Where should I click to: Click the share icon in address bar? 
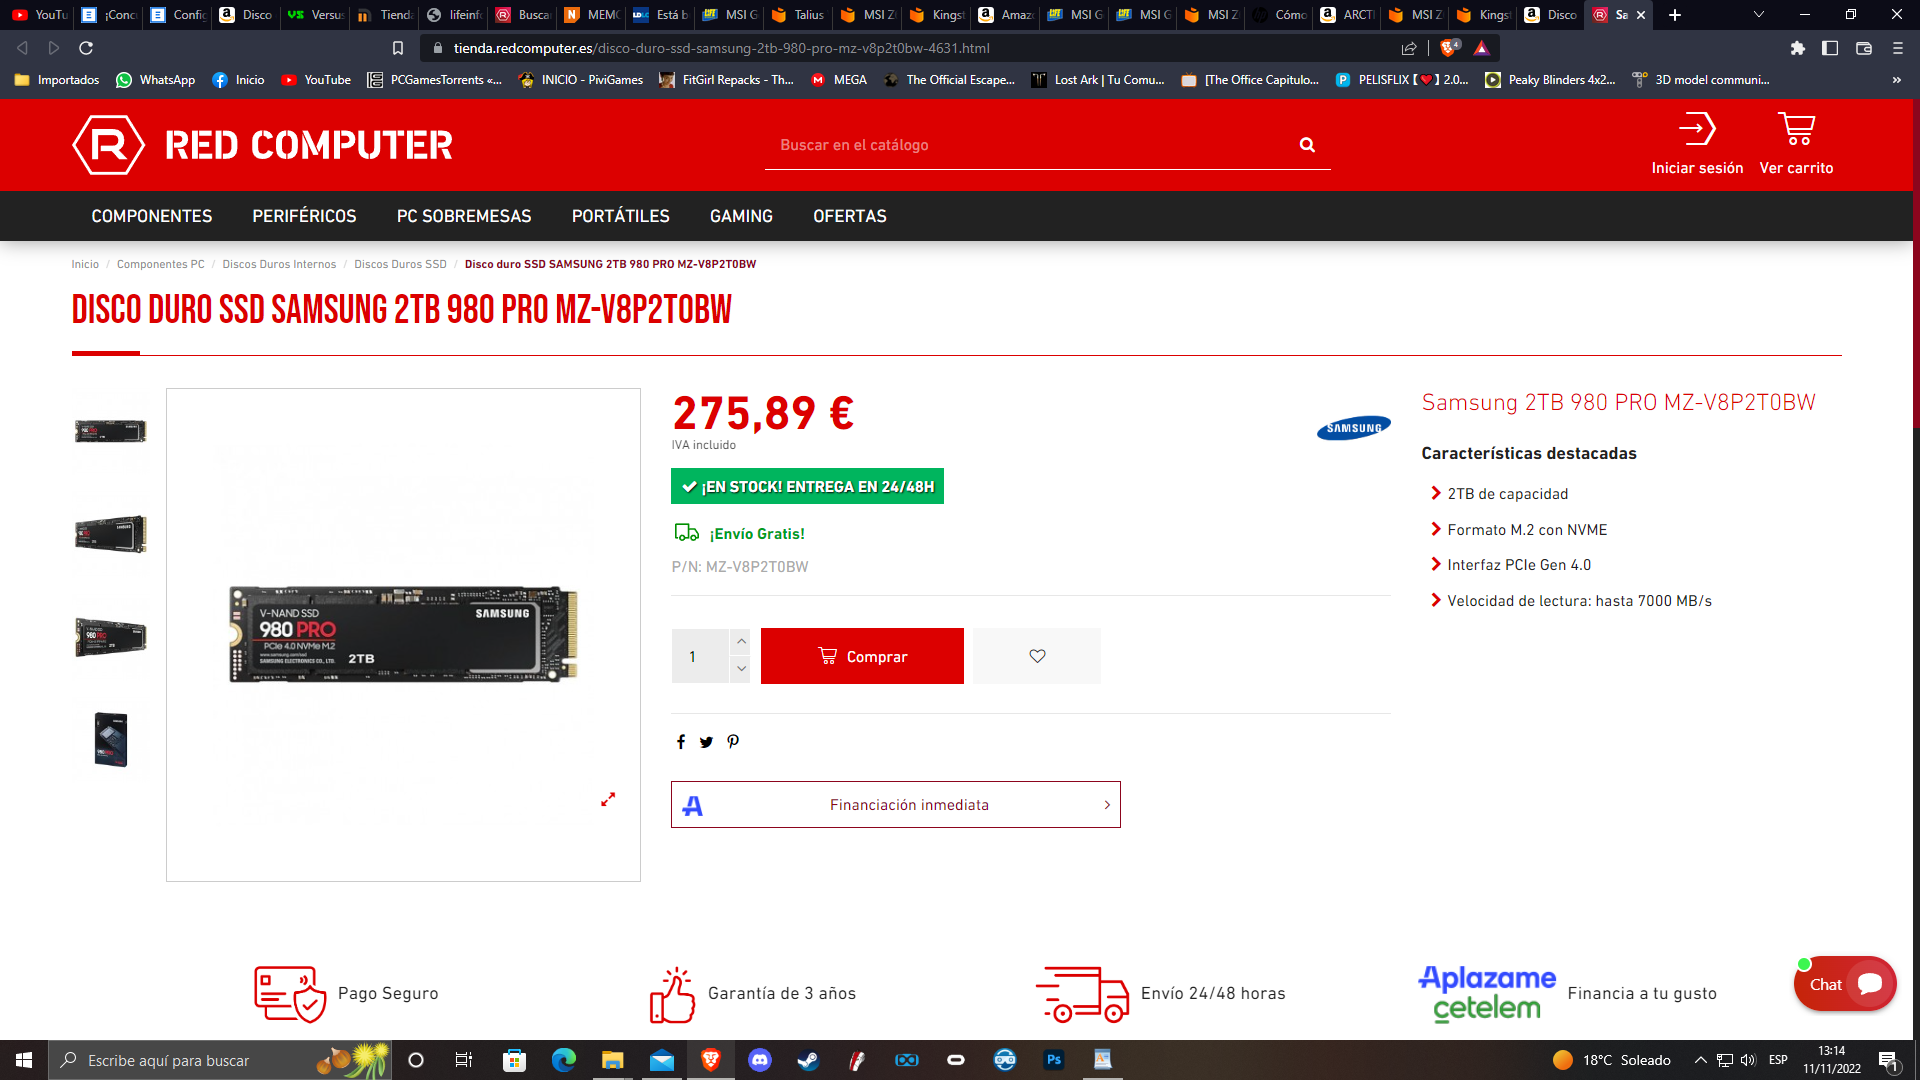(1409, 48)
